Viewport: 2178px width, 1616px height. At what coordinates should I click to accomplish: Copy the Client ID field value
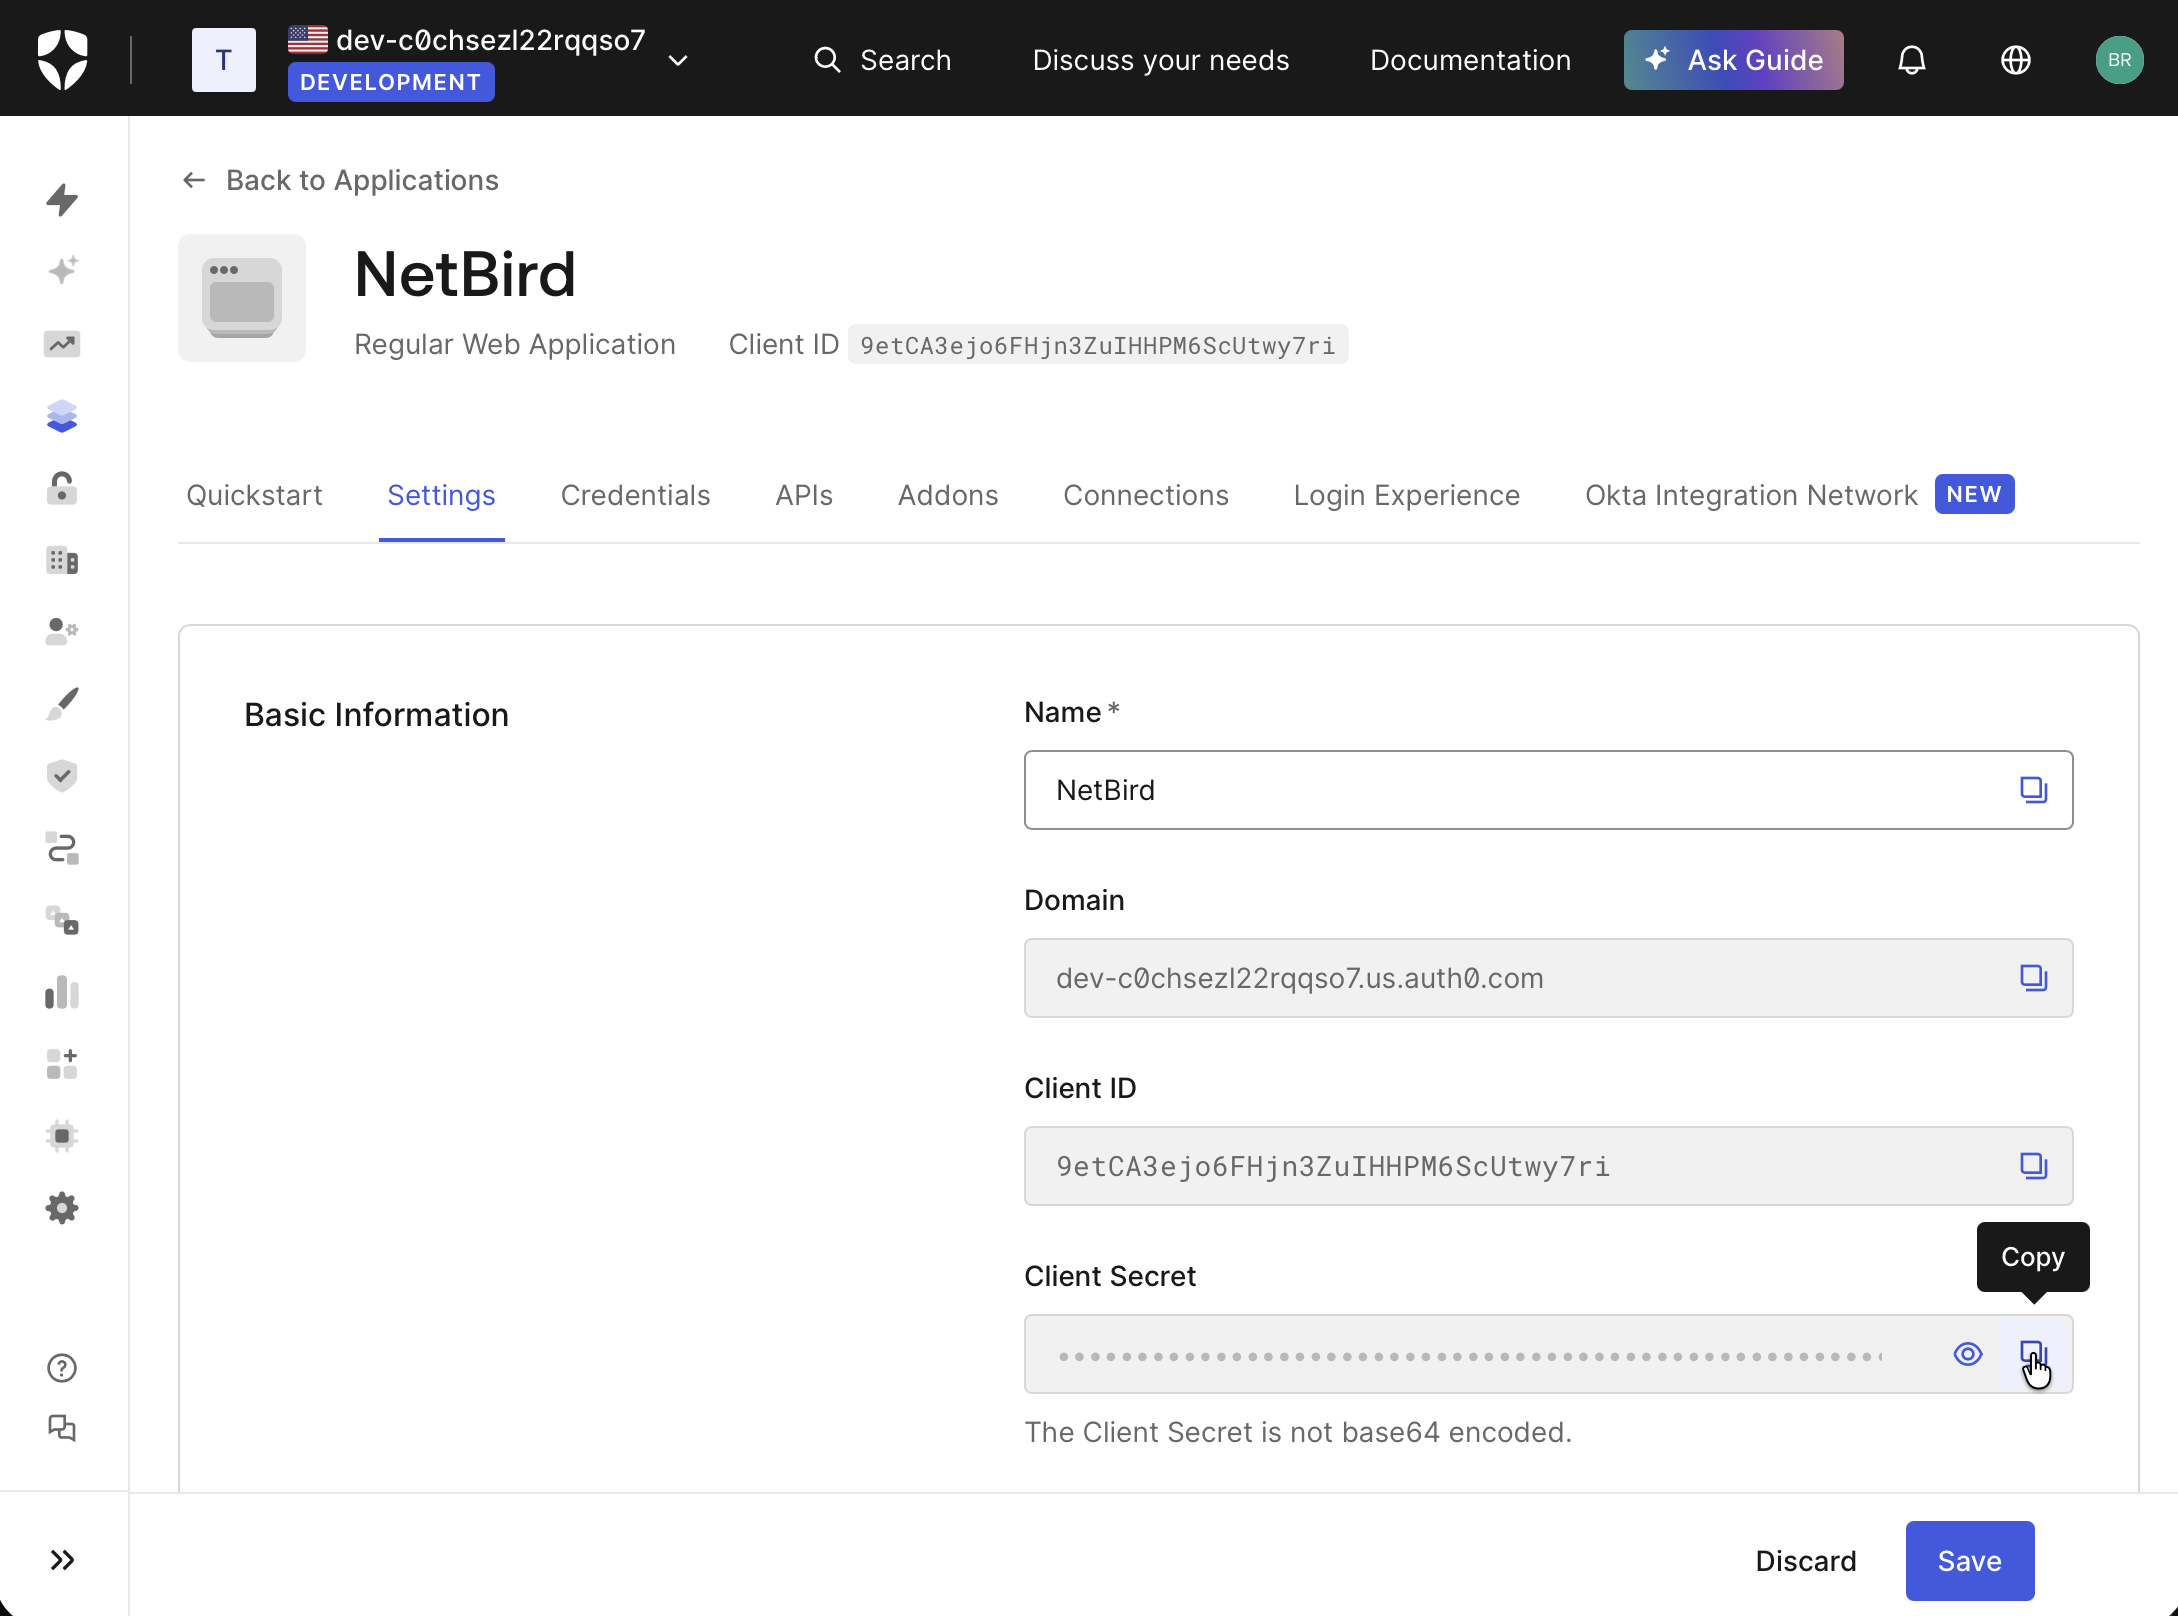pyautogui.click(x=2033, y=1166)
